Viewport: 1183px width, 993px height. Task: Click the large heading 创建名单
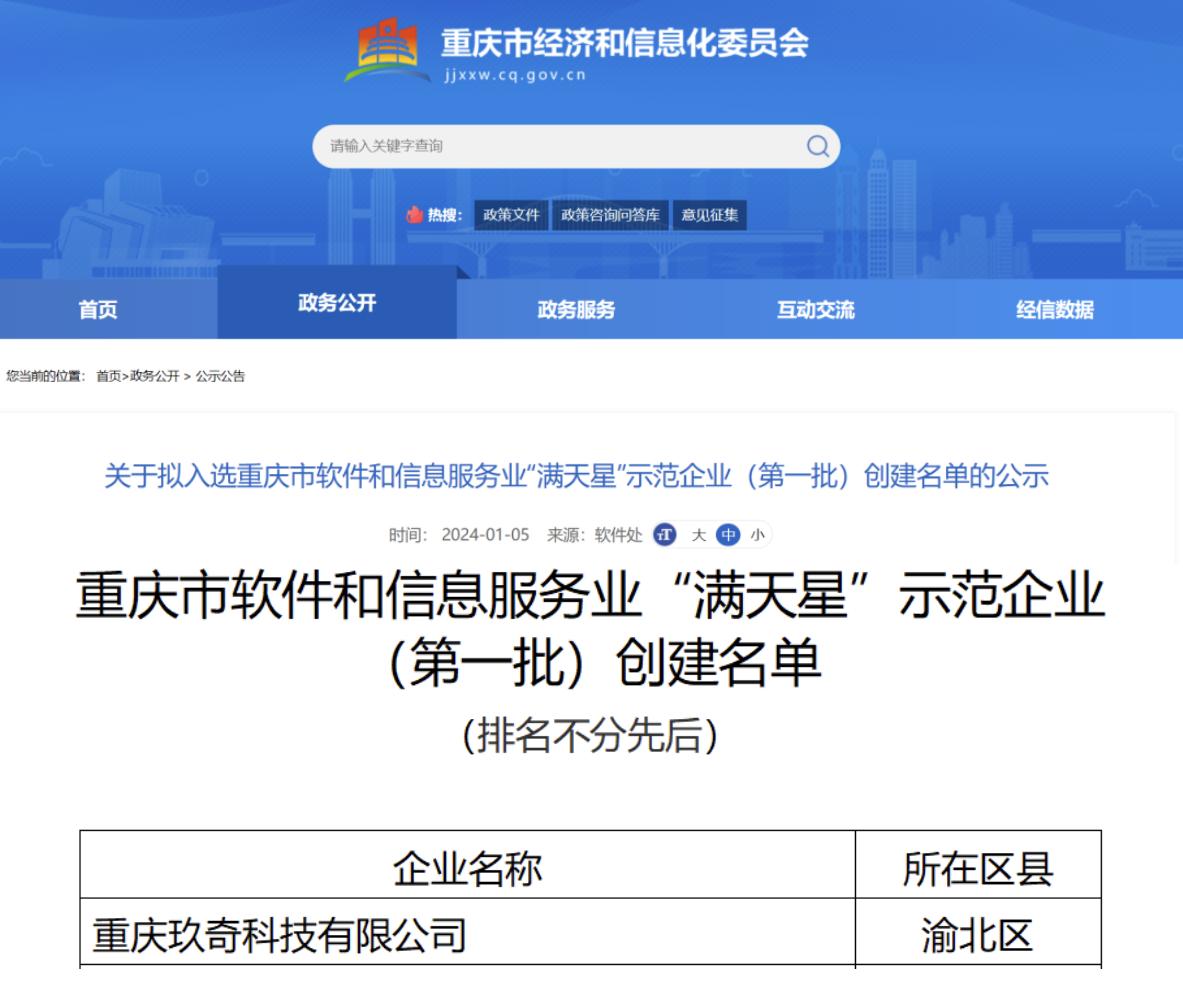(x=718, y=663)
